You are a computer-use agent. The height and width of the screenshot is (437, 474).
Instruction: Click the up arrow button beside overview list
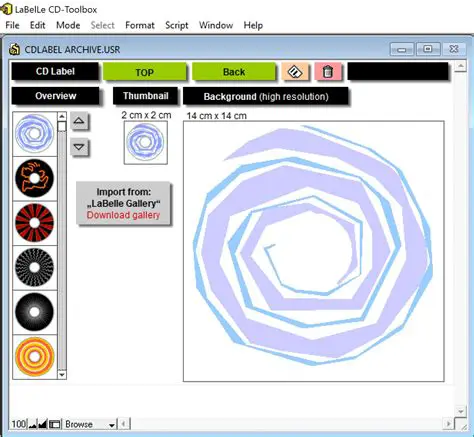tap(79, 121)
